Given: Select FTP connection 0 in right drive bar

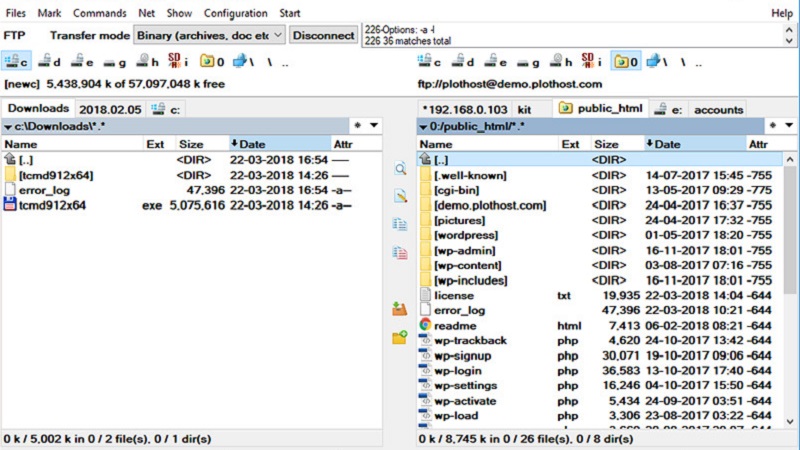Looking at the screenshot, I should click(x=625, y=62).
